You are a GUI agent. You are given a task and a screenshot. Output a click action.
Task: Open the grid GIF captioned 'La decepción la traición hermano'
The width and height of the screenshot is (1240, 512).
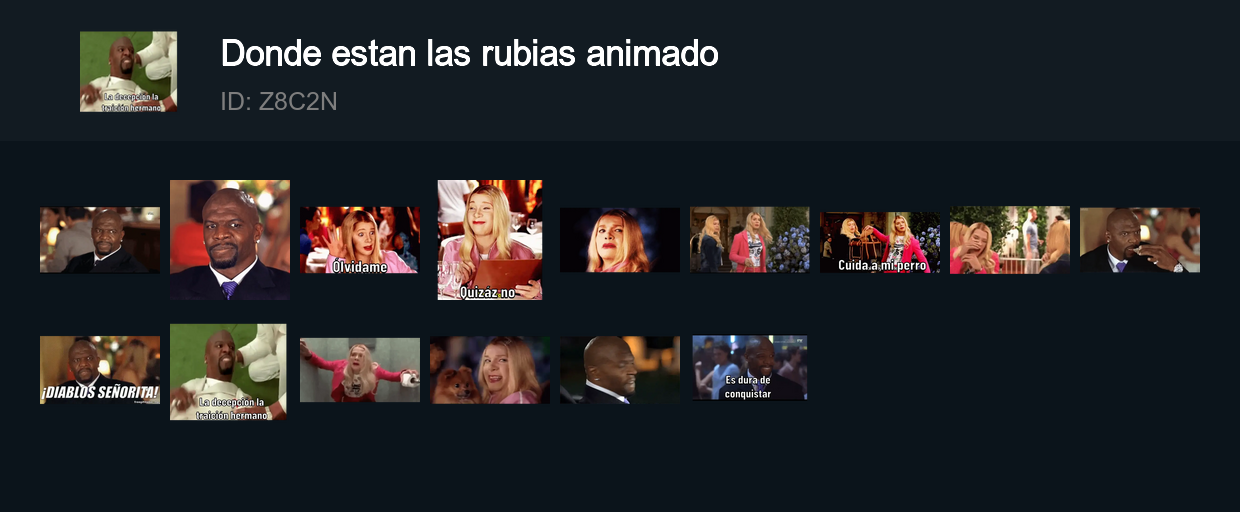pyautogui.click(x=228, y=372)
